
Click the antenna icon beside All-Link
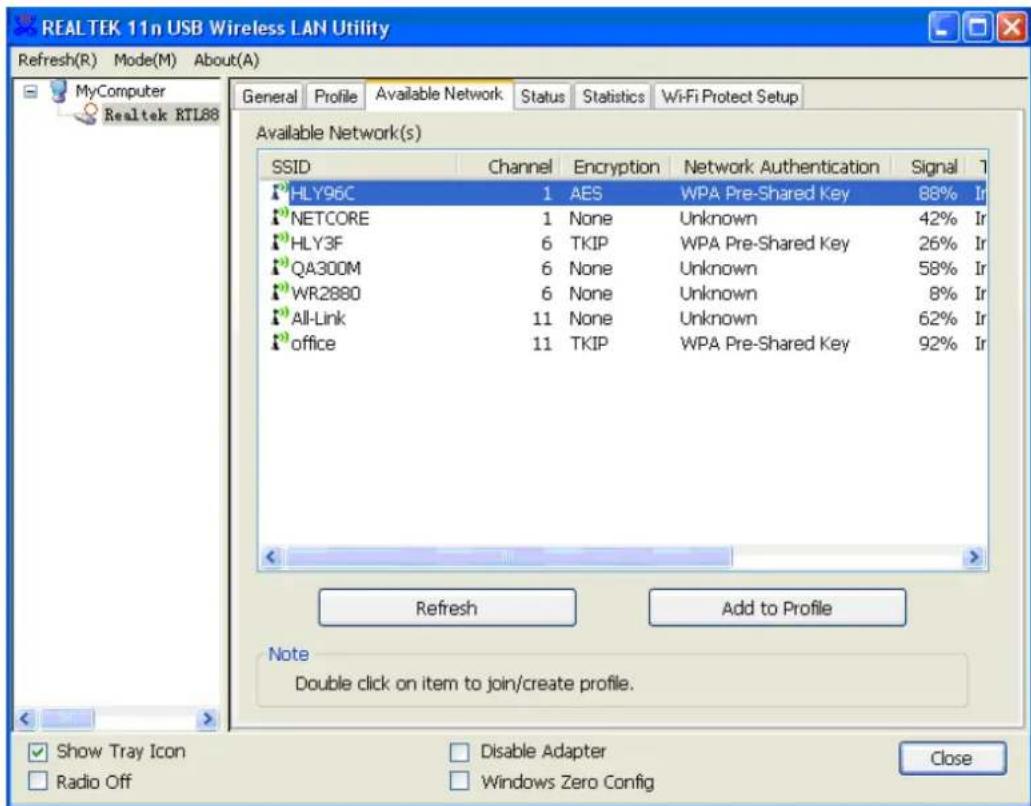click(x=280, y=318)
